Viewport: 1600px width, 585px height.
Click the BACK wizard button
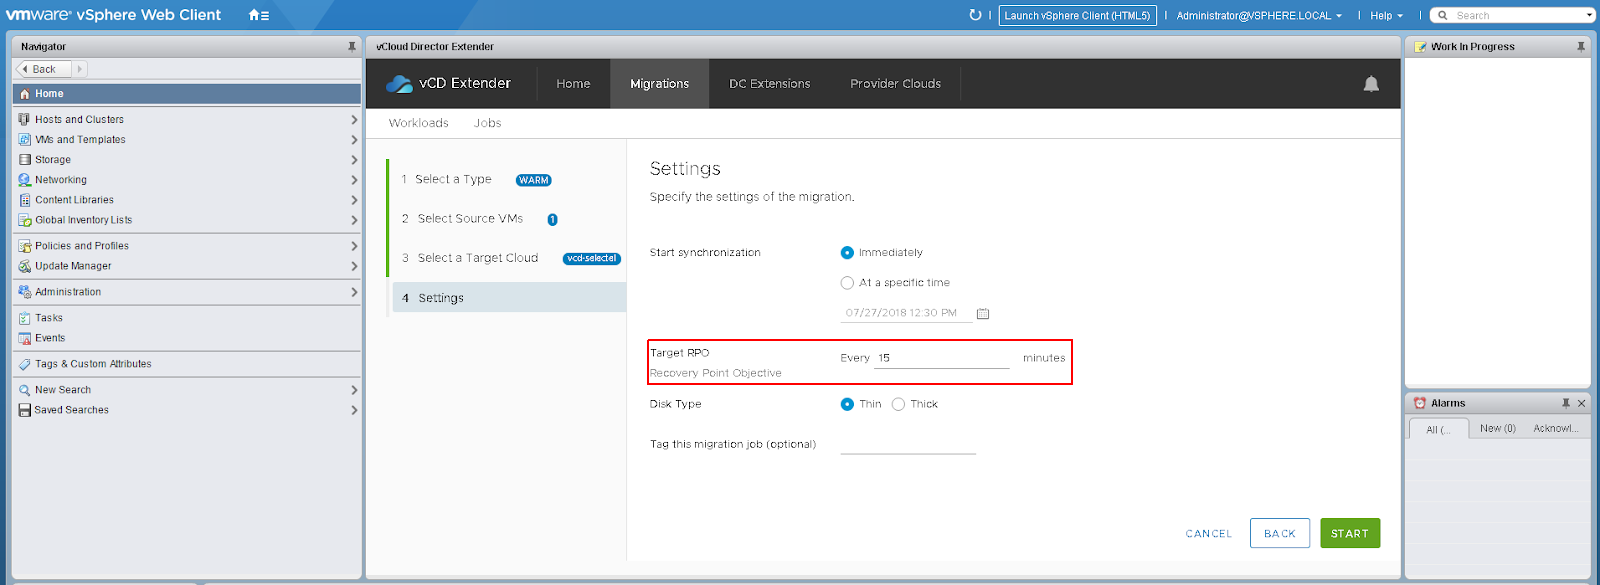1280,533
